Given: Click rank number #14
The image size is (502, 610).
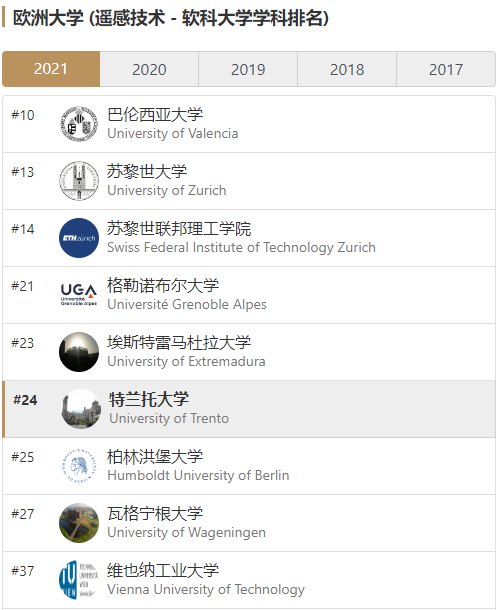Looking at the screenshot, I should pyautogui.click(x=23, y=229).
